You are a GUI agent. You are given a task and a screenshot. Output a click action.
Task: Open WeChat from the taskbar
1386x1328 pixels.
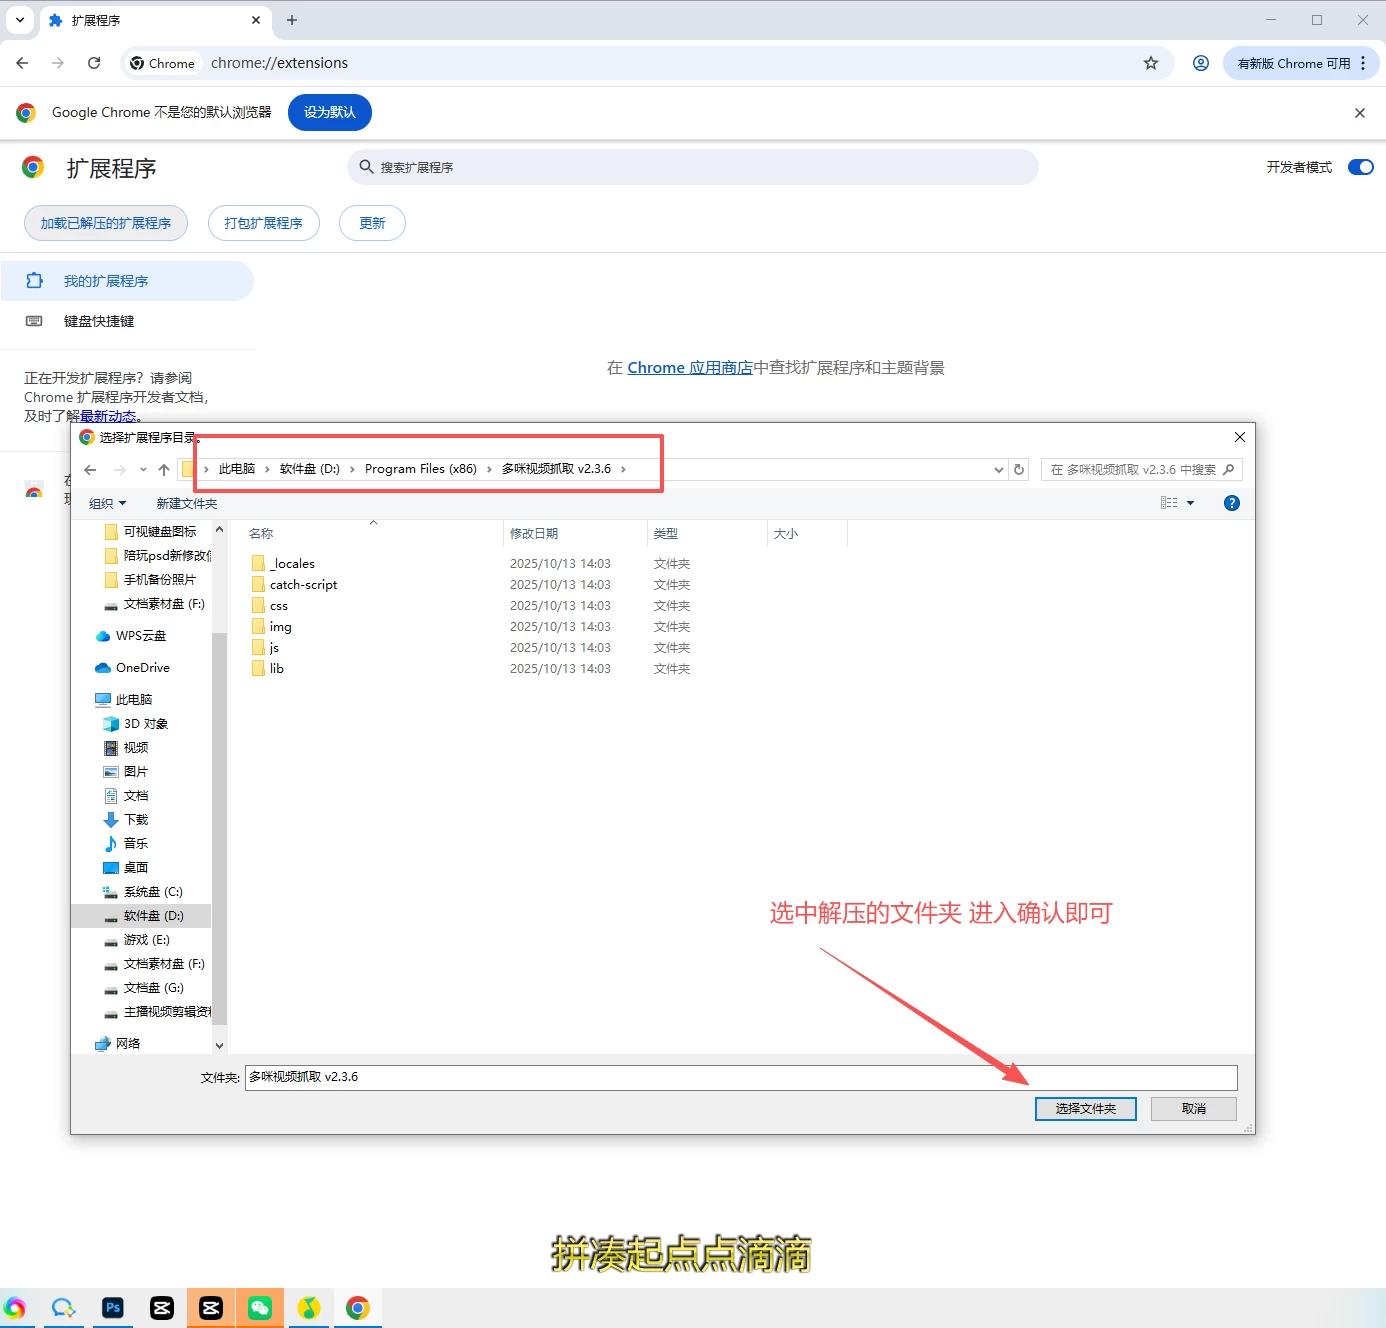point(260,1308)
